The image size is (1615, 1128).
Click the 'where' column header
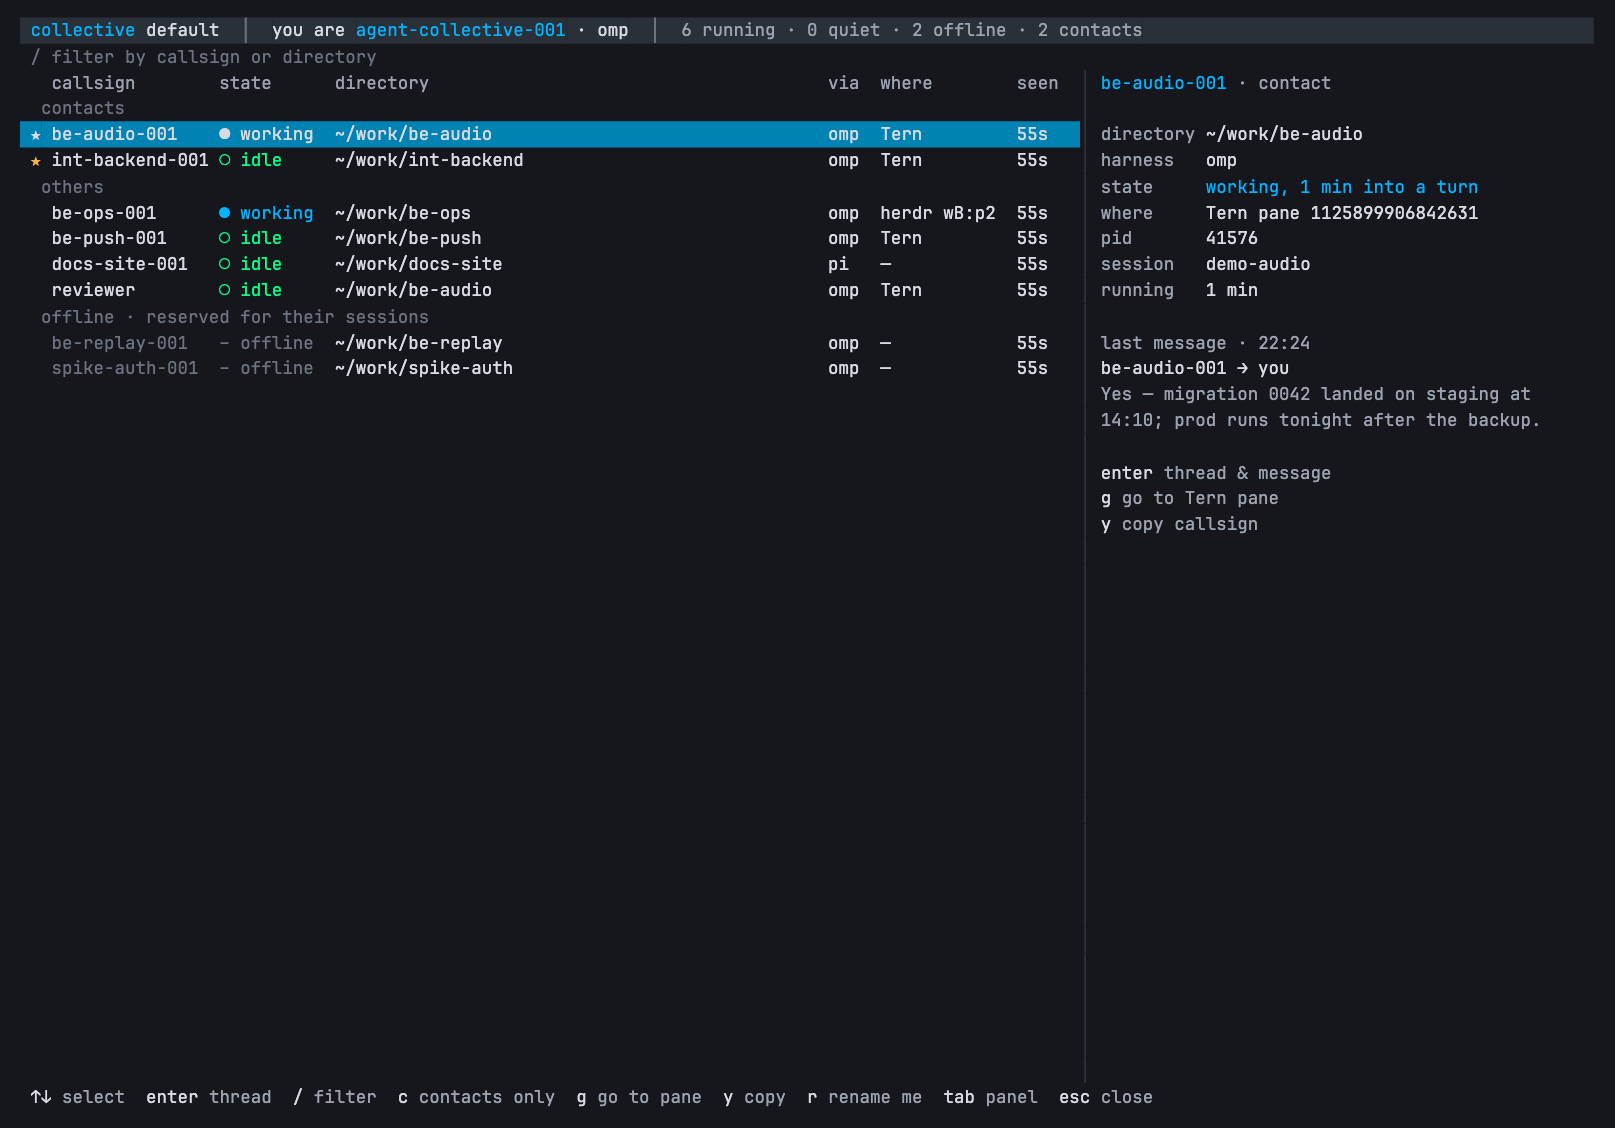pos(906,83)
